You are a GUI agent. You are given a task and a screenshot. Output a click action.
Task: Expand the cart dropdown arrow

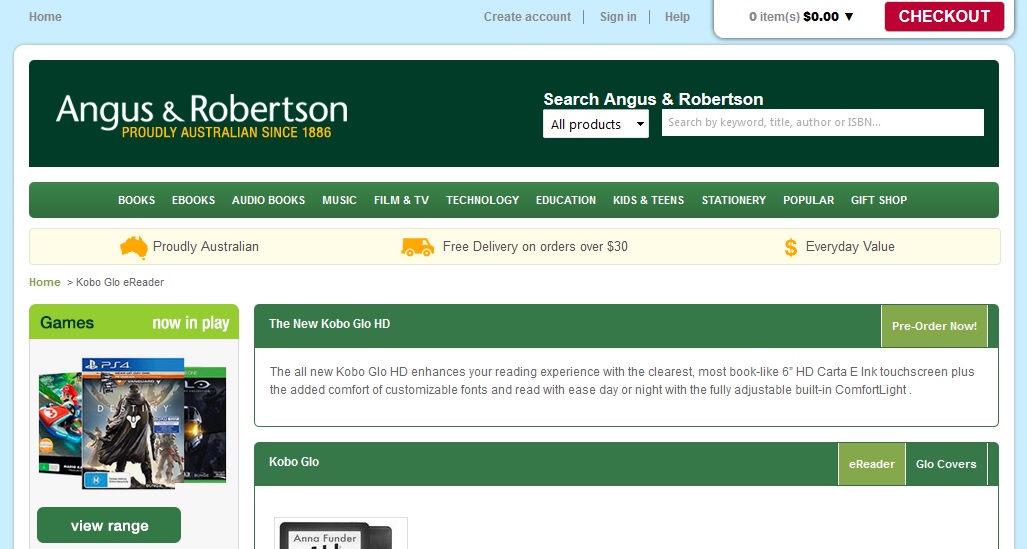[x=849, y=17]
